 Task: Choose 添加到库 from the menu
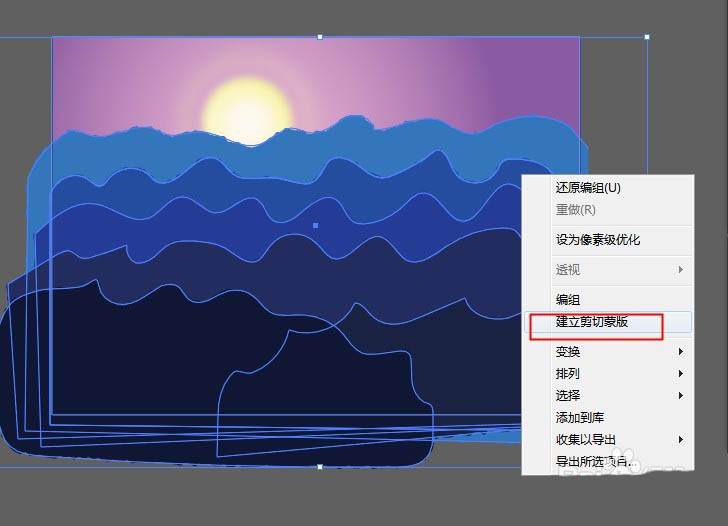coord(608,417)
